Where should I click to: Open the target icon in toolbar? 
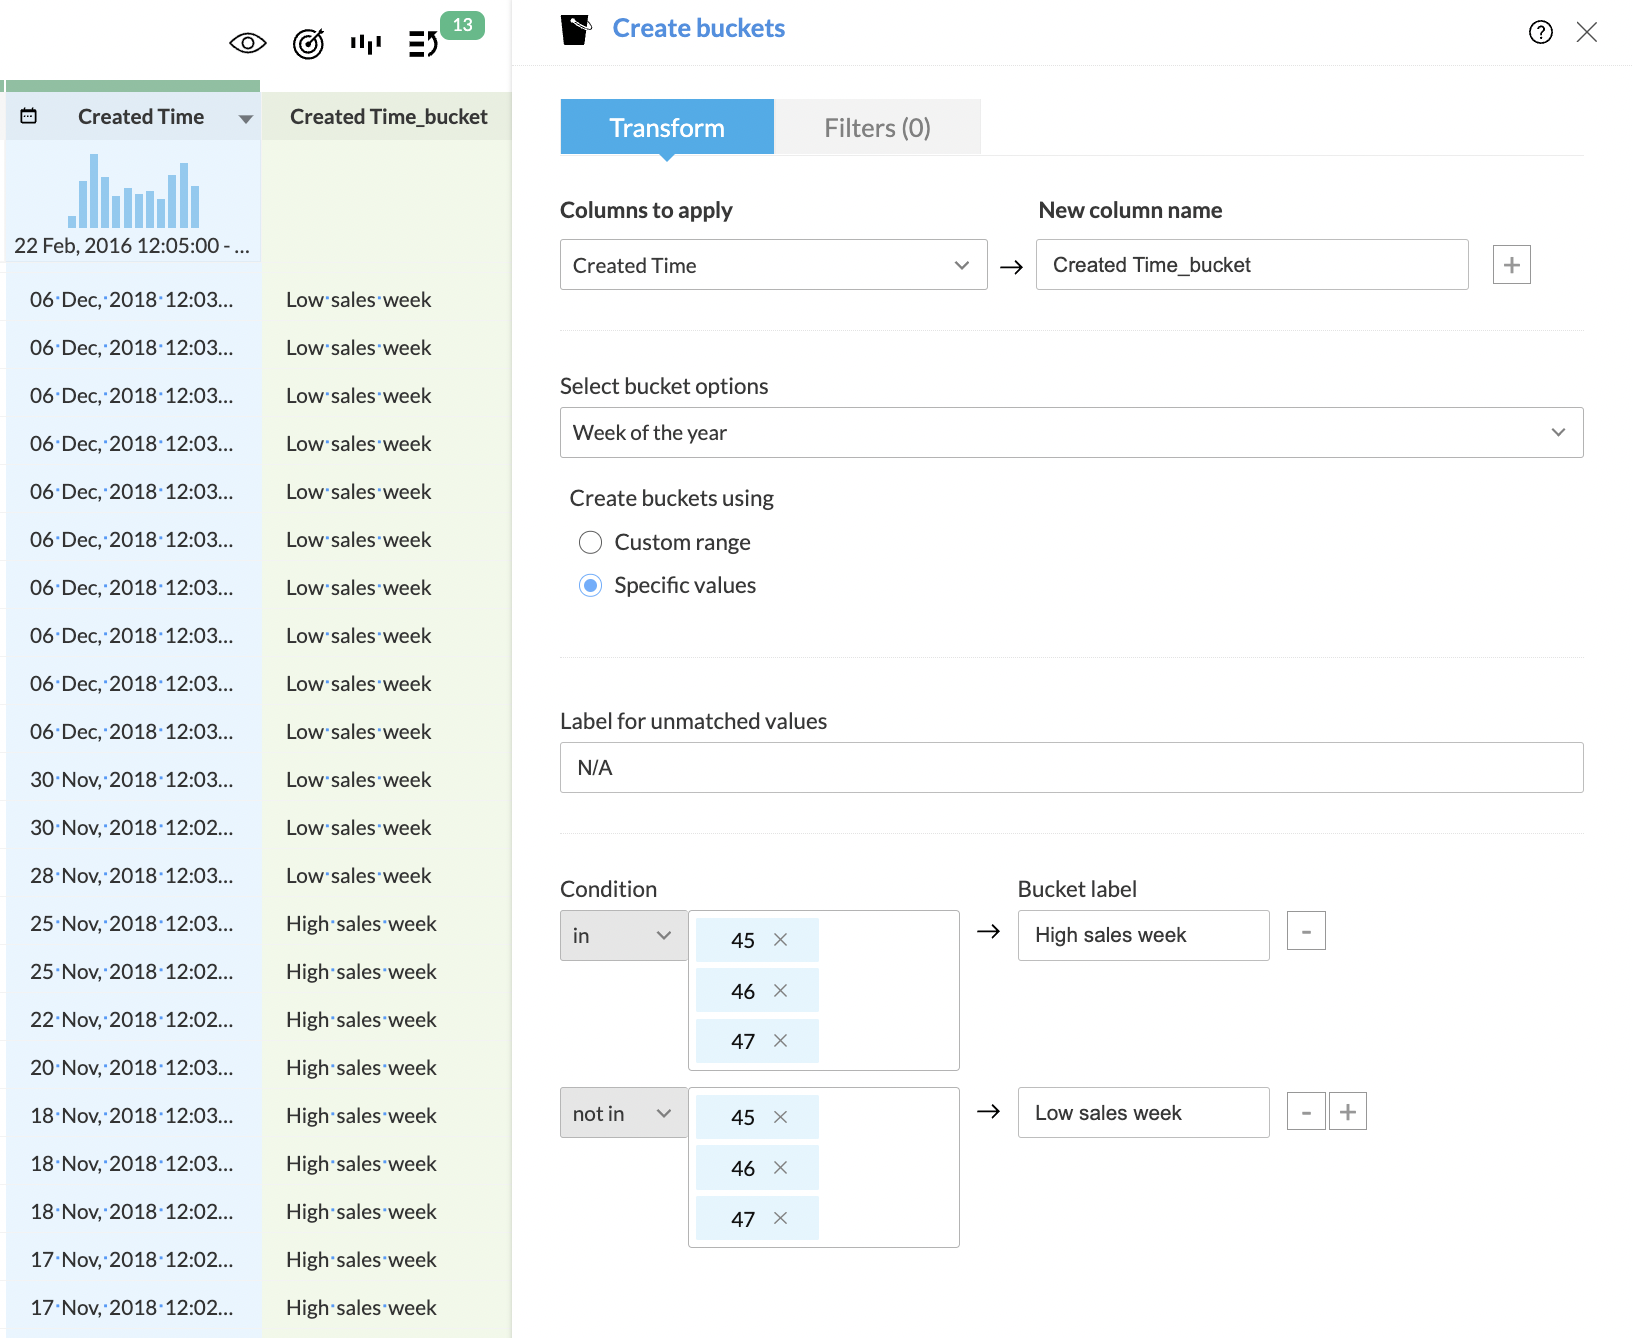pos(308,44)
